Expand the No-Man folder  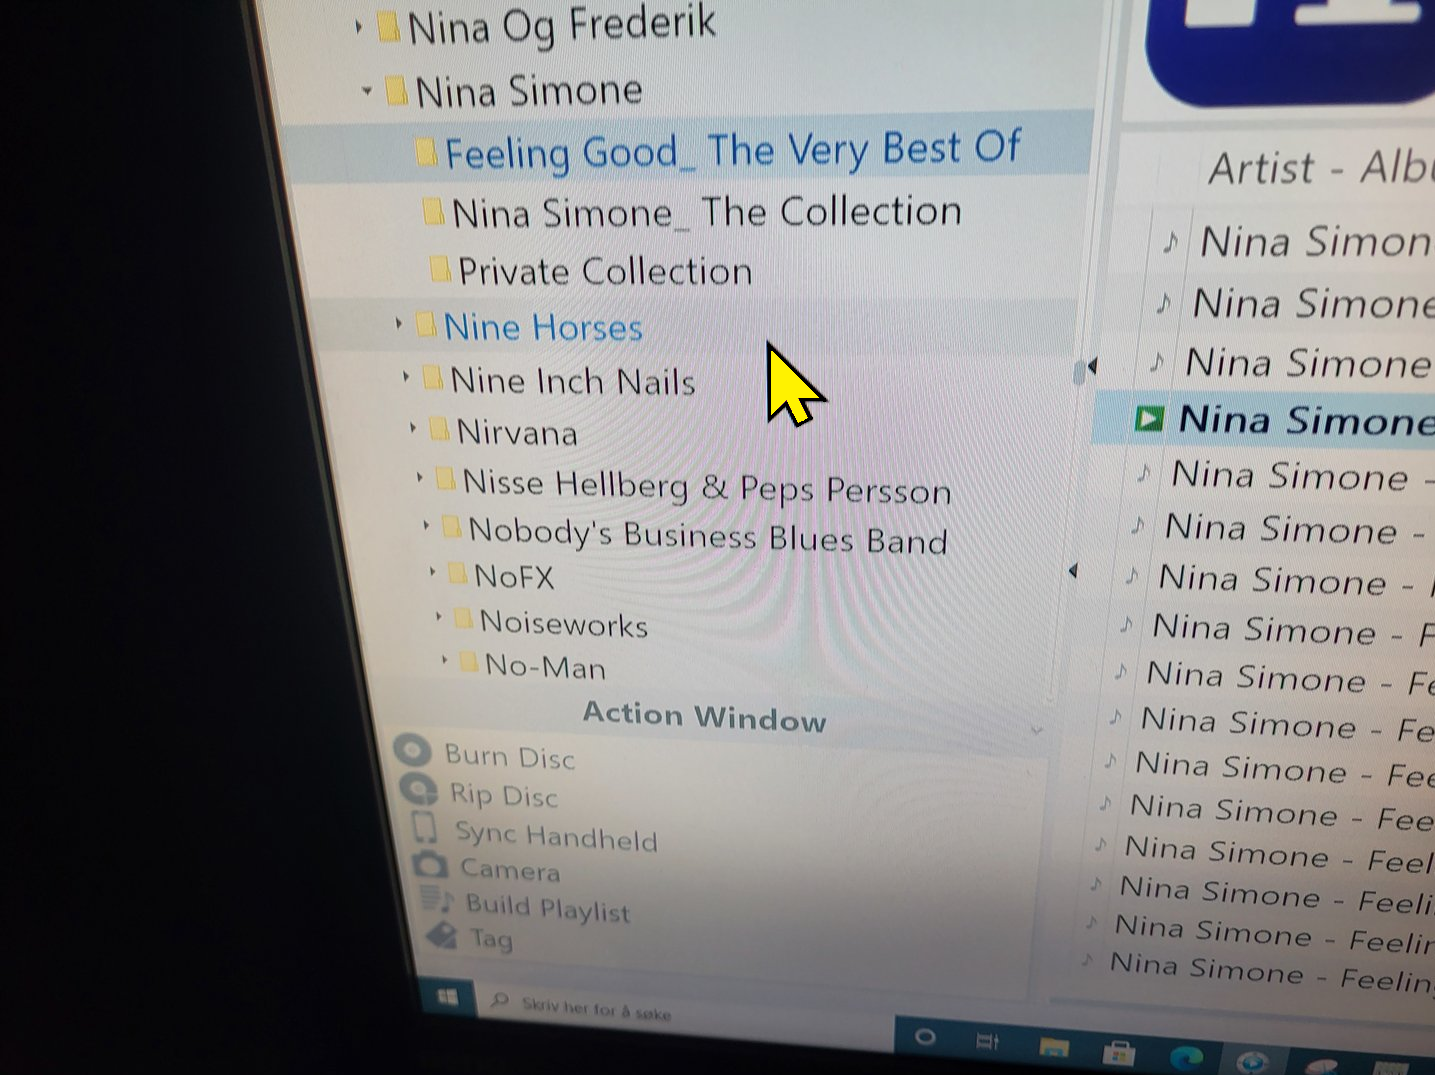click(x=444, y=659)
